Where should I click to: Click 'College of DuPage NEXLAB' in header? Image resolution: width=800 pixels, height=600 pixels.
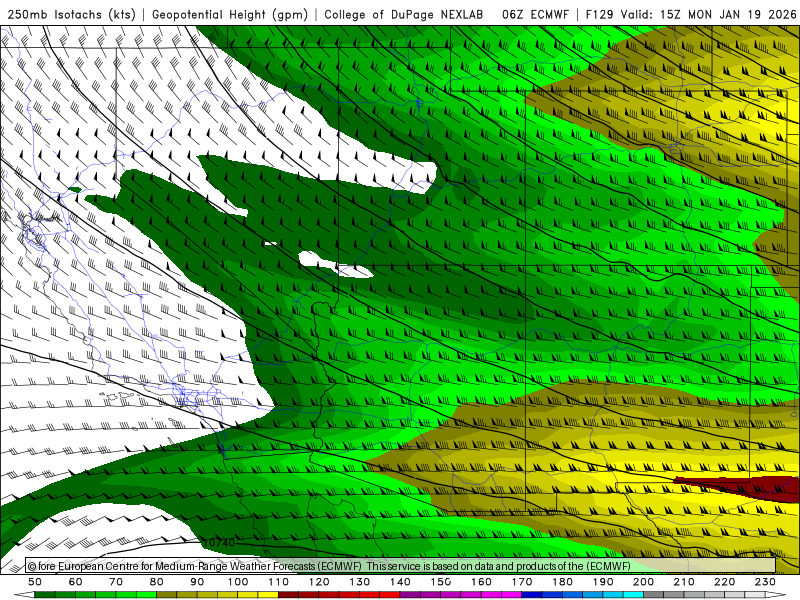coord(404,15)
